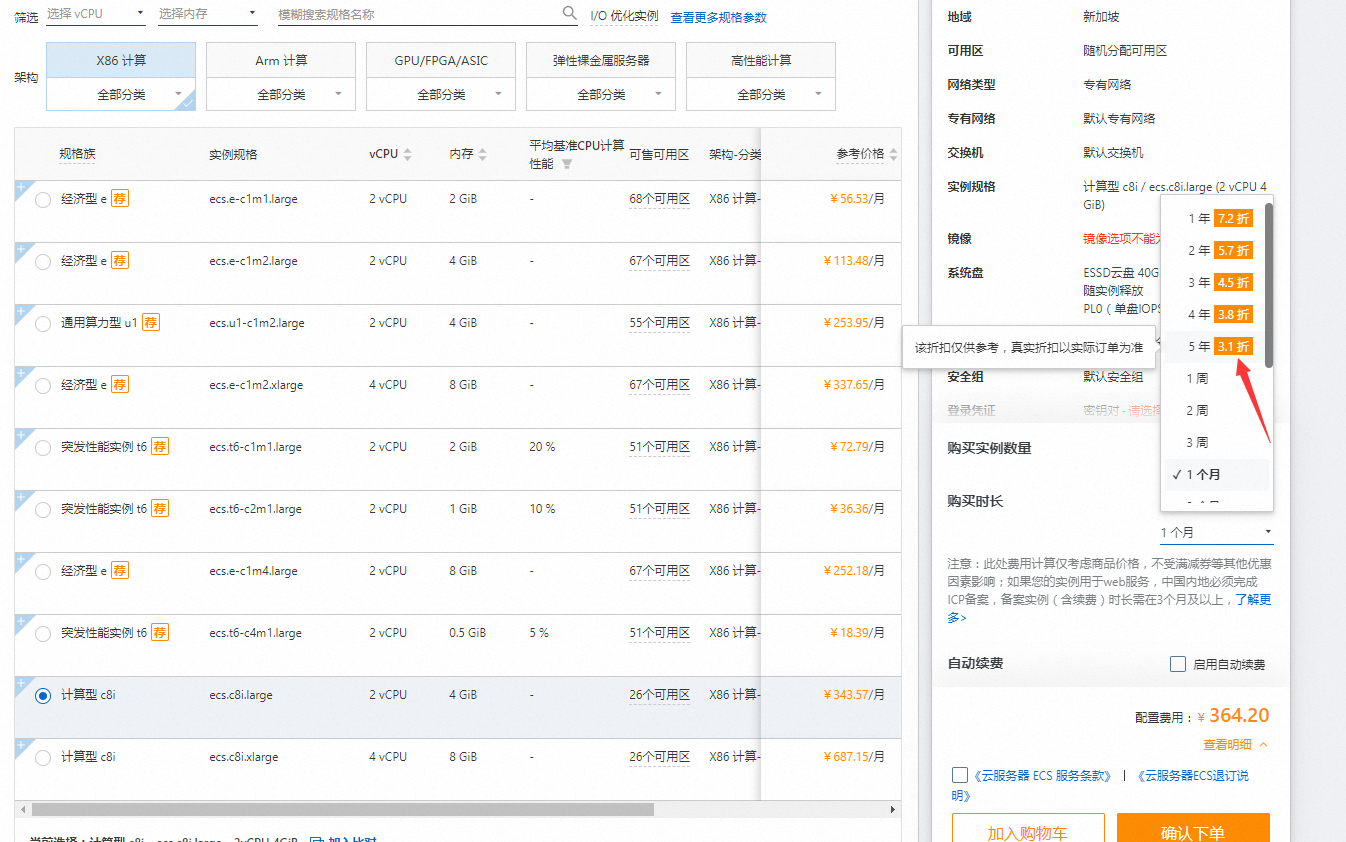The image size is (1346, 842).
Task: Choose 3 年 4.5 折 duration option
Action: (1217, 282)
